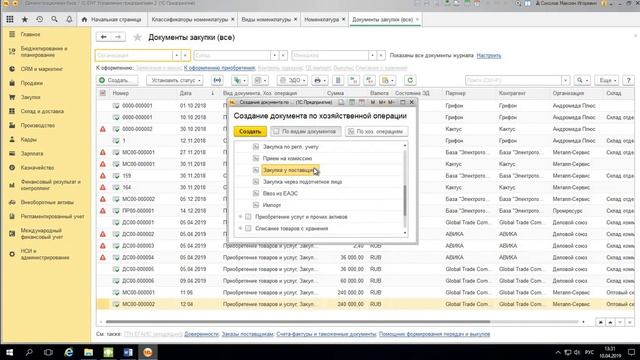Open the sections grid menu icon

coord(10,19)
